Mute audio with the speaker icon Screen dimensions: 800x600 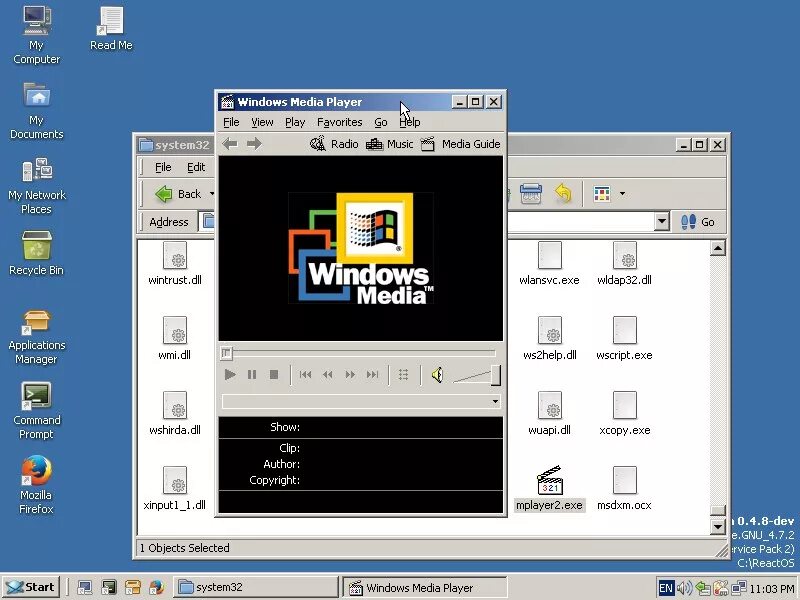(x=438, y=375)
